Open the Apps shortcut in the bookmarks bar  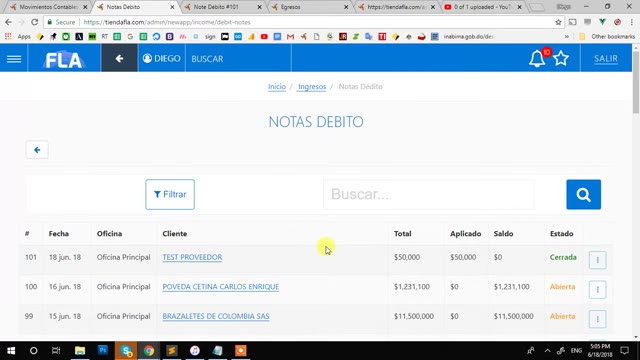18,37
